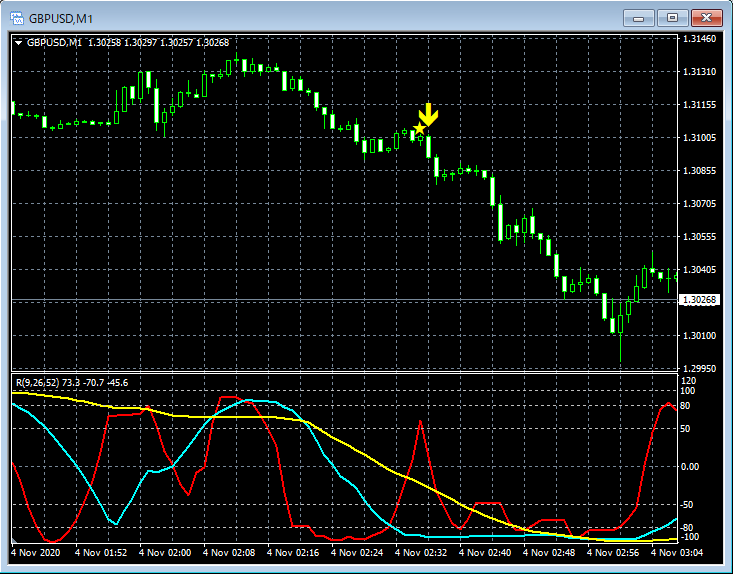Click the 4 Nov 03:04 time axis label

tap(677, 552)
